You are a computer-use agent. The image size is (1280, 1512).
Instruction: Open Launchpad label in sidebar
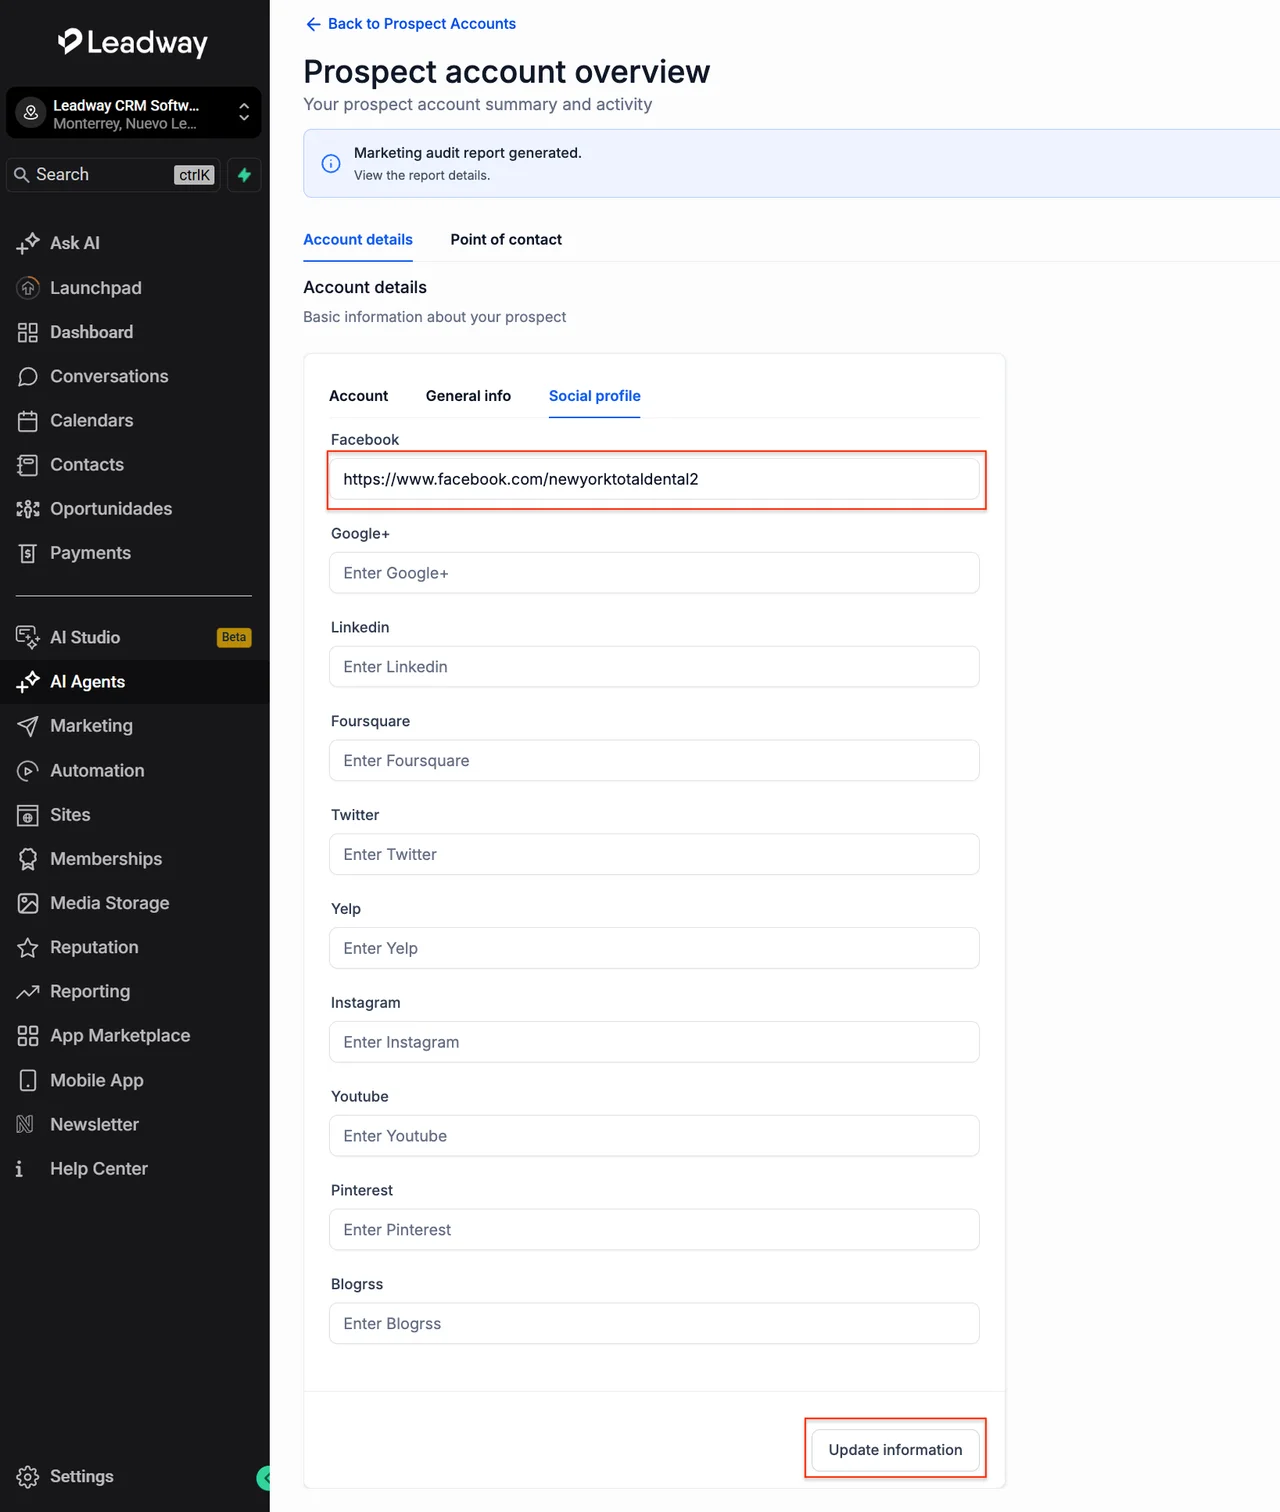tap(96, 288)
